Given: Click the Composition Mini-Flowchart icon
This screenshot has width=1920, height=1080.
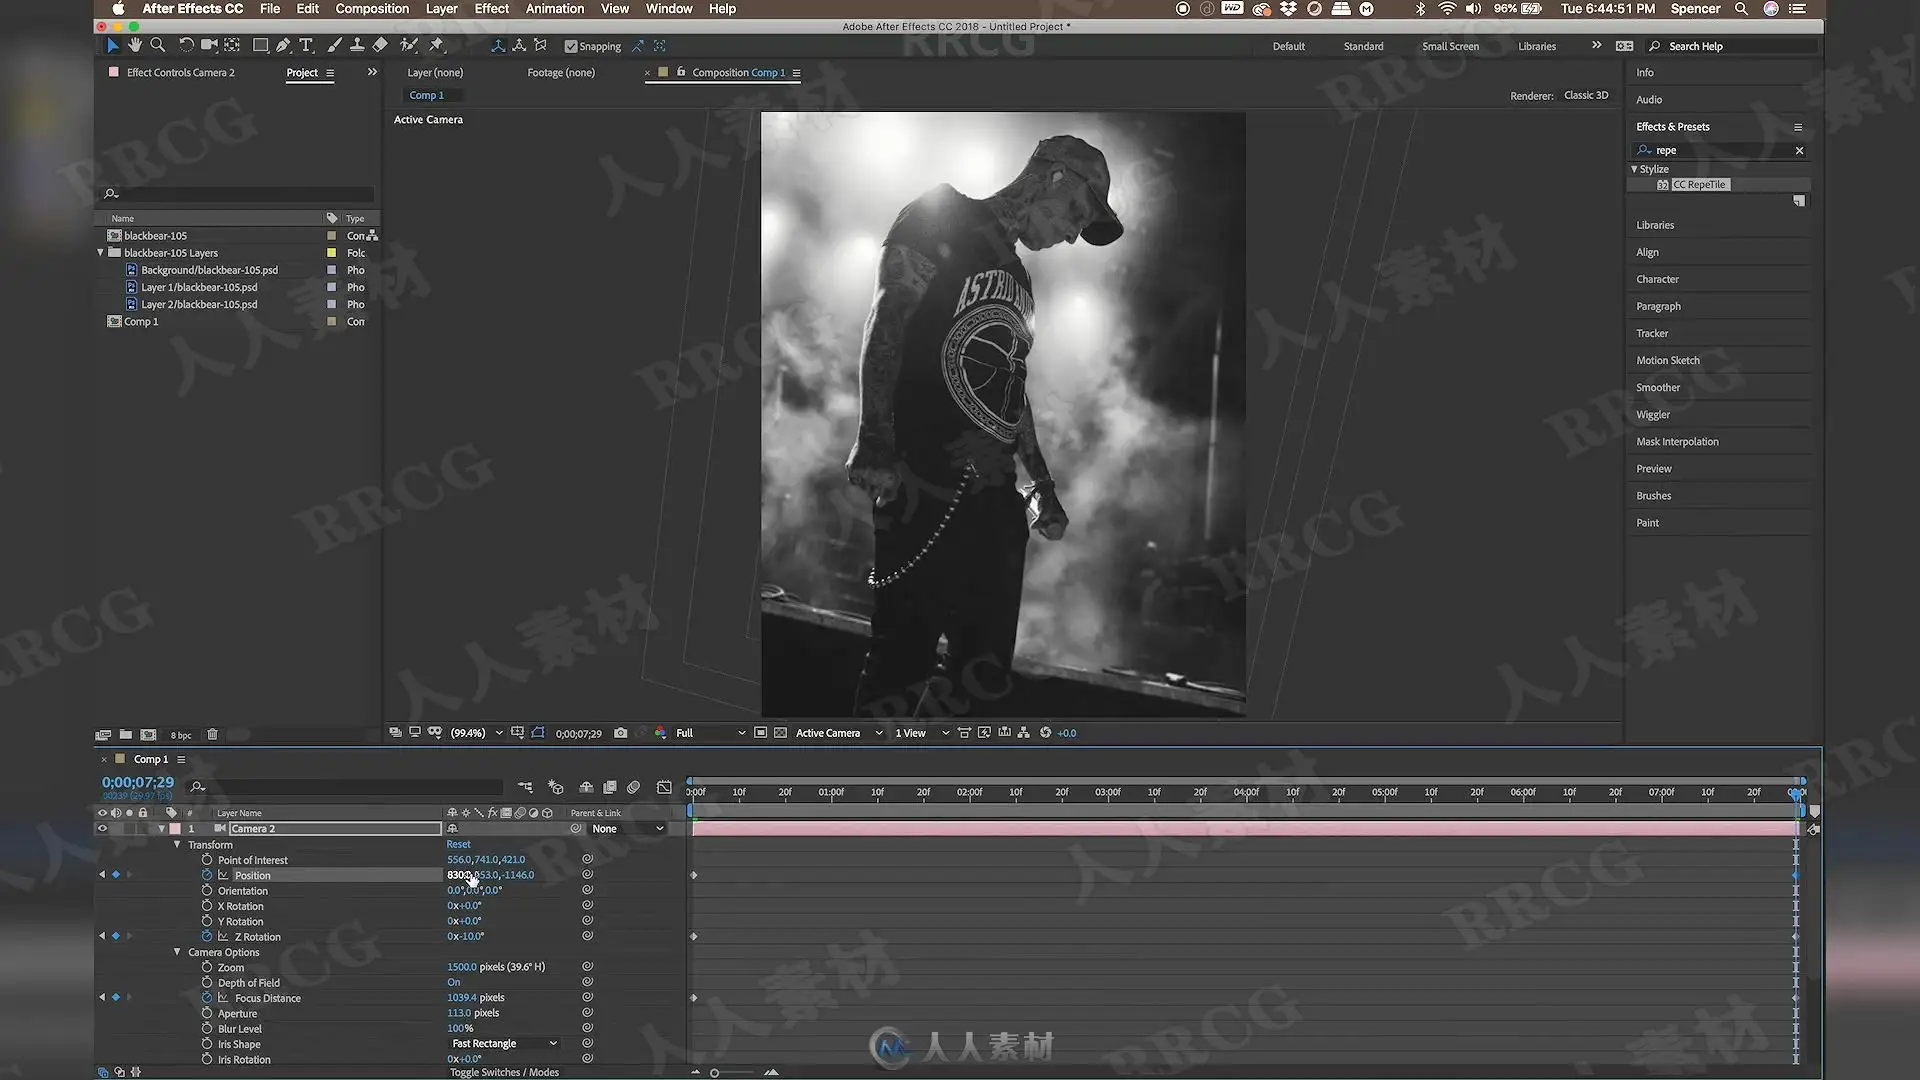Looking at the screenshot, I should [x=525, y=788].
